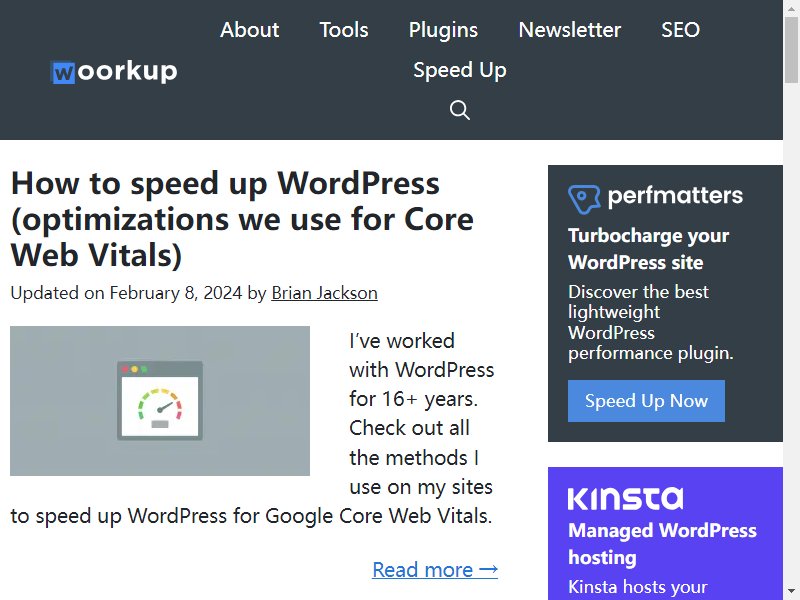
Task: Open the Newsletter menu item
Action: [x=570, y=30]
